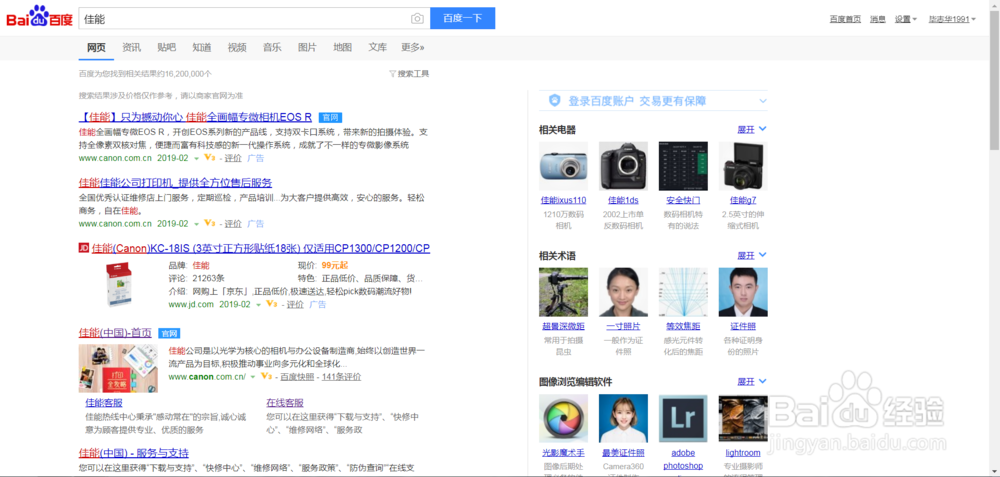Open 百度快照 cached page link
This screenshot has width=1000, height=477.
click(x=297, y=378)
